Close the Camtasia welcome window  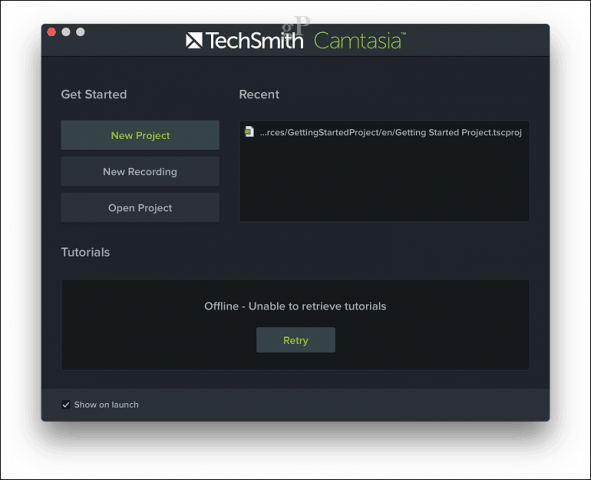(x=52, y=32)
